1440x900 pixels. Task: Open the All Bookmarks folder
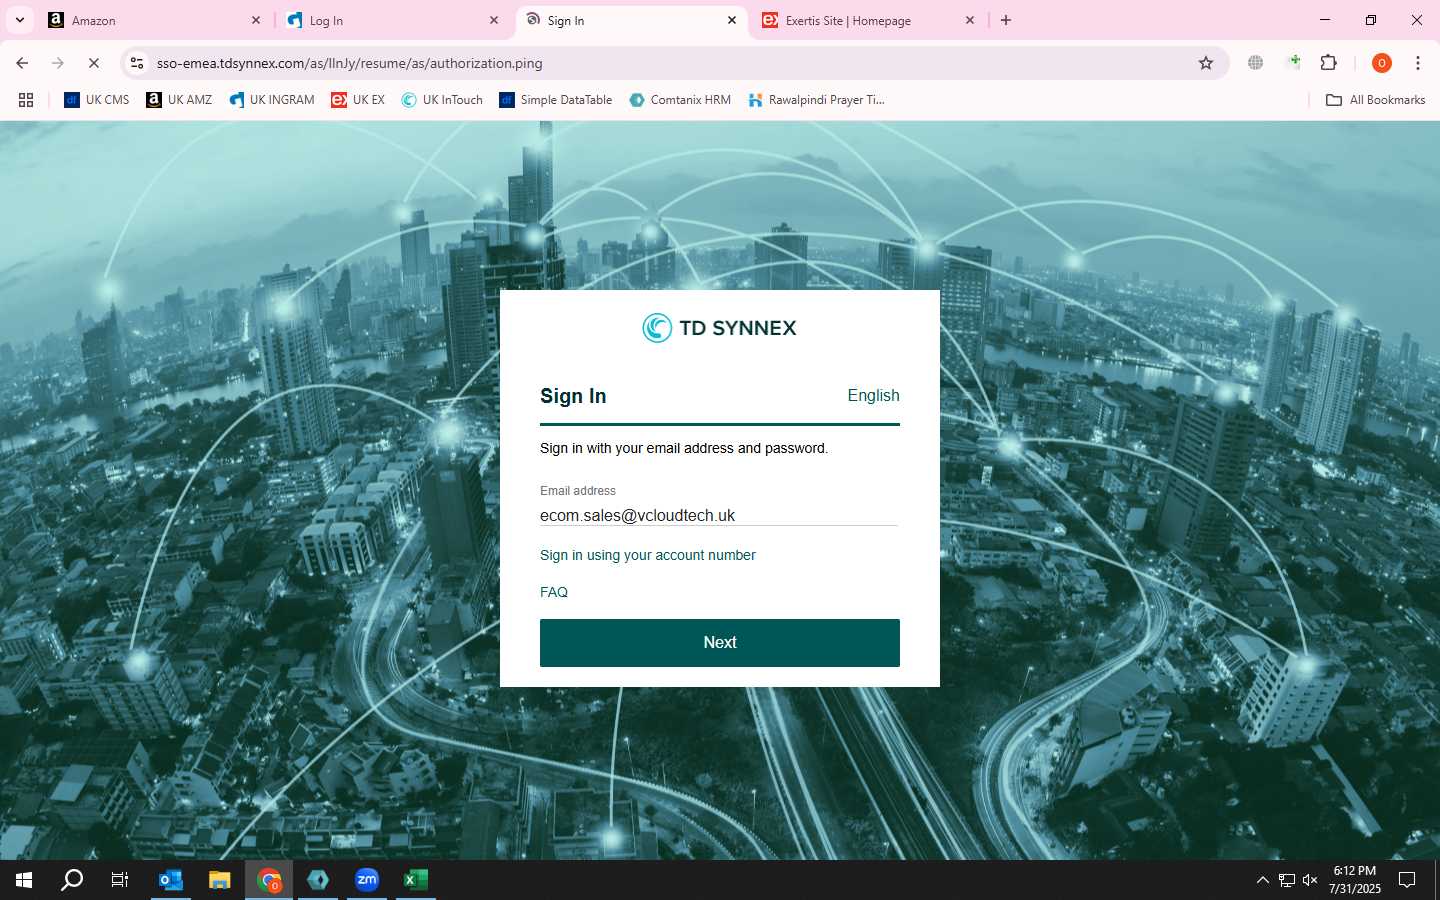1375,100
